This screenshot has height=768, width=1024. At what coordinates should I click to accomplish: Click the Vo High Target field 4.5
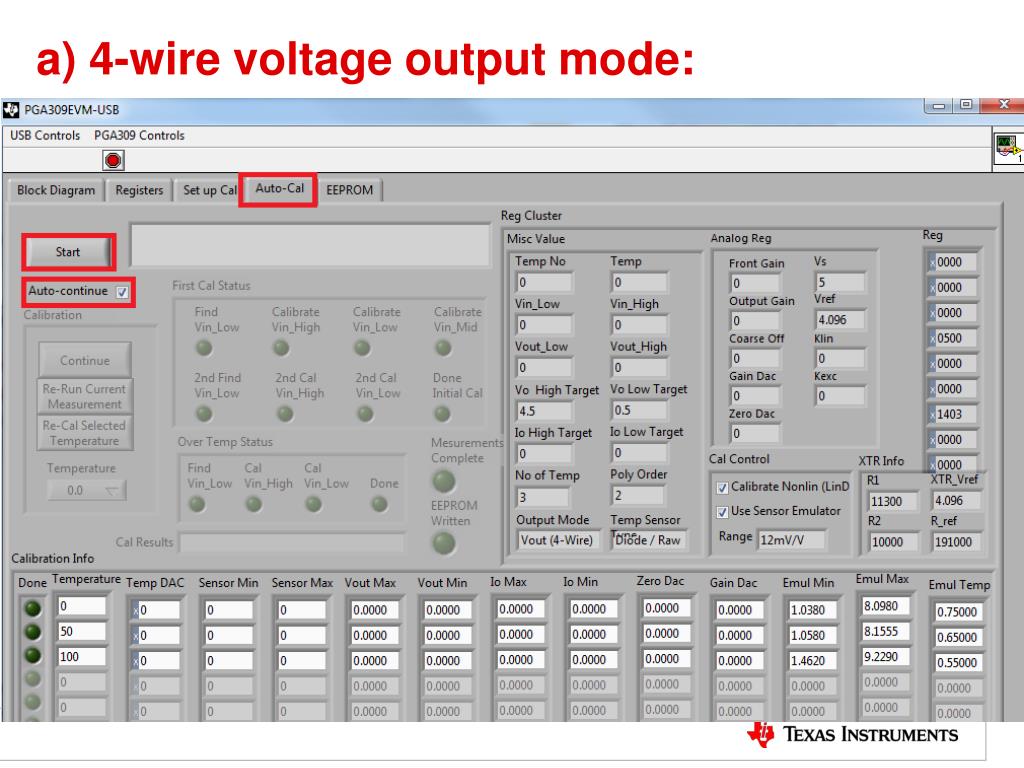pos(544,411)
